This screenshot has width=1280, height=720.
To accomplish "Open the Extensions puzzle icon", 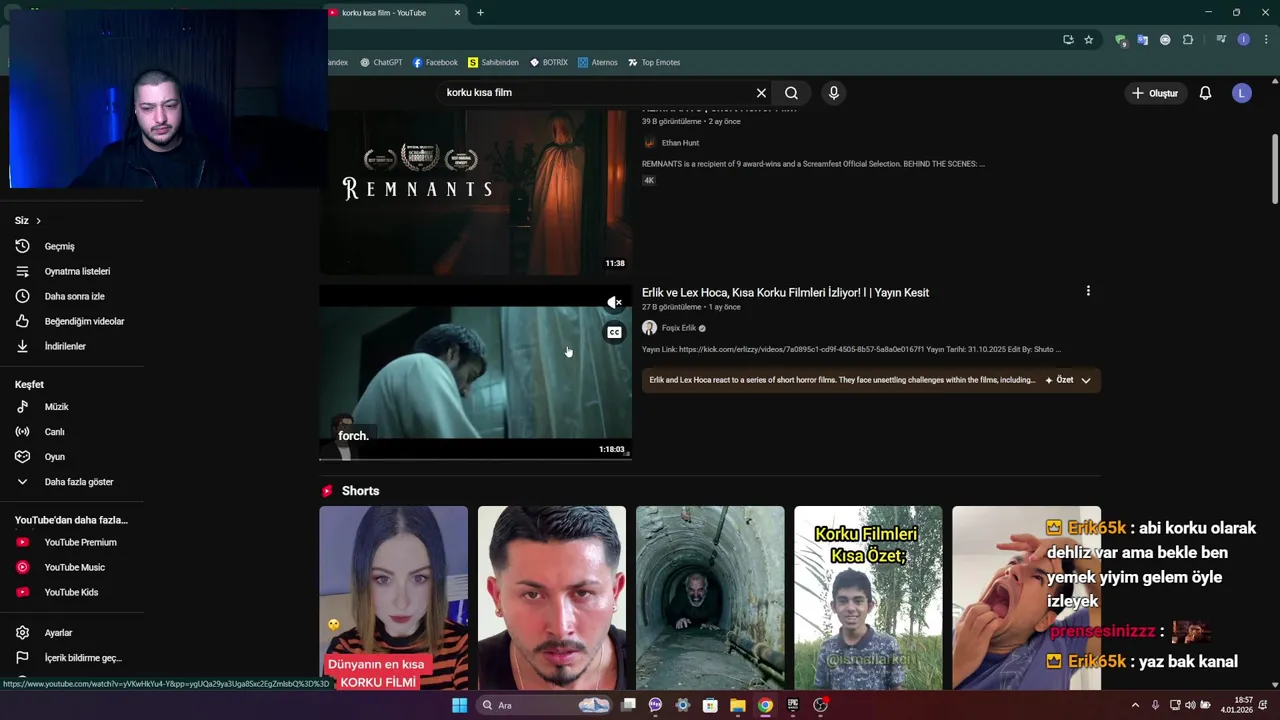I will (1188, 40).
